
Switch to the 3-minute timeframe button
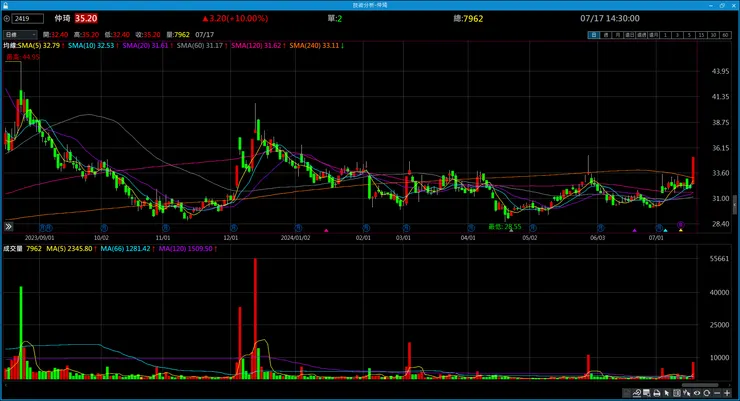[677, 35]
